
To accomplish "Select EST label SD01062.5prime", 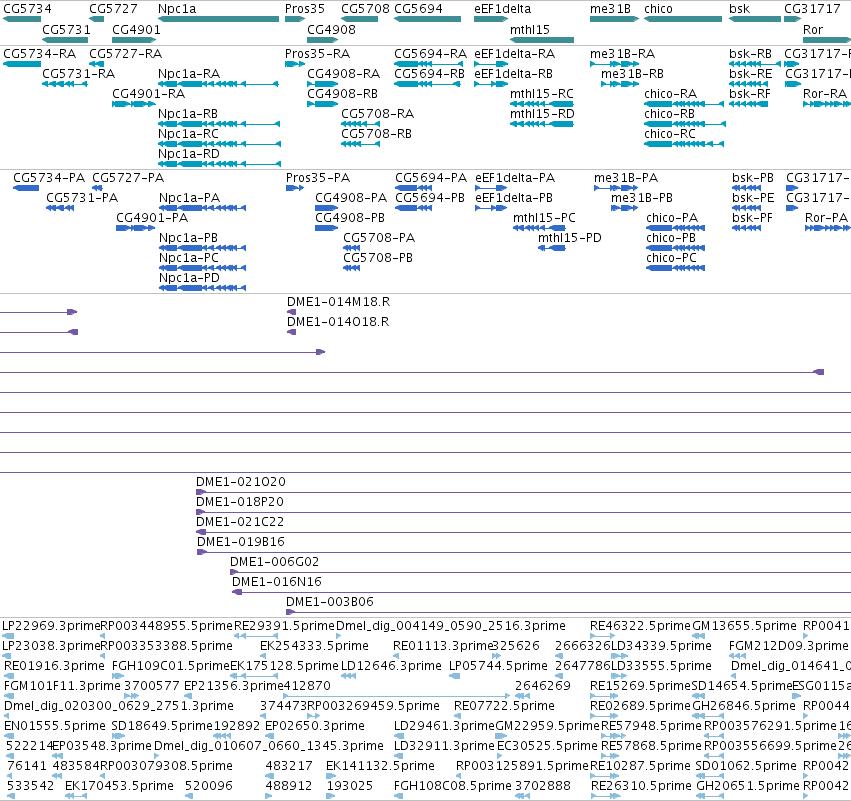I will 746,766.
